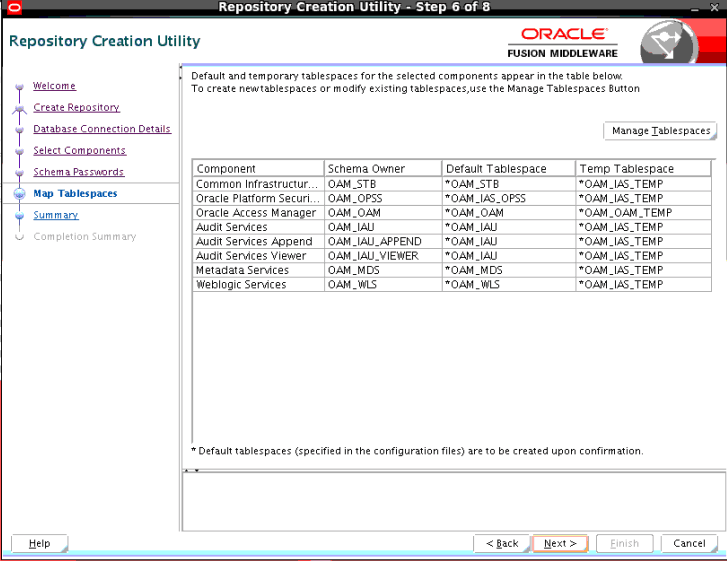Screen dimensions: 727x561
Task: Open the Manage Tablespaces dialog
Action: (660, 131)
